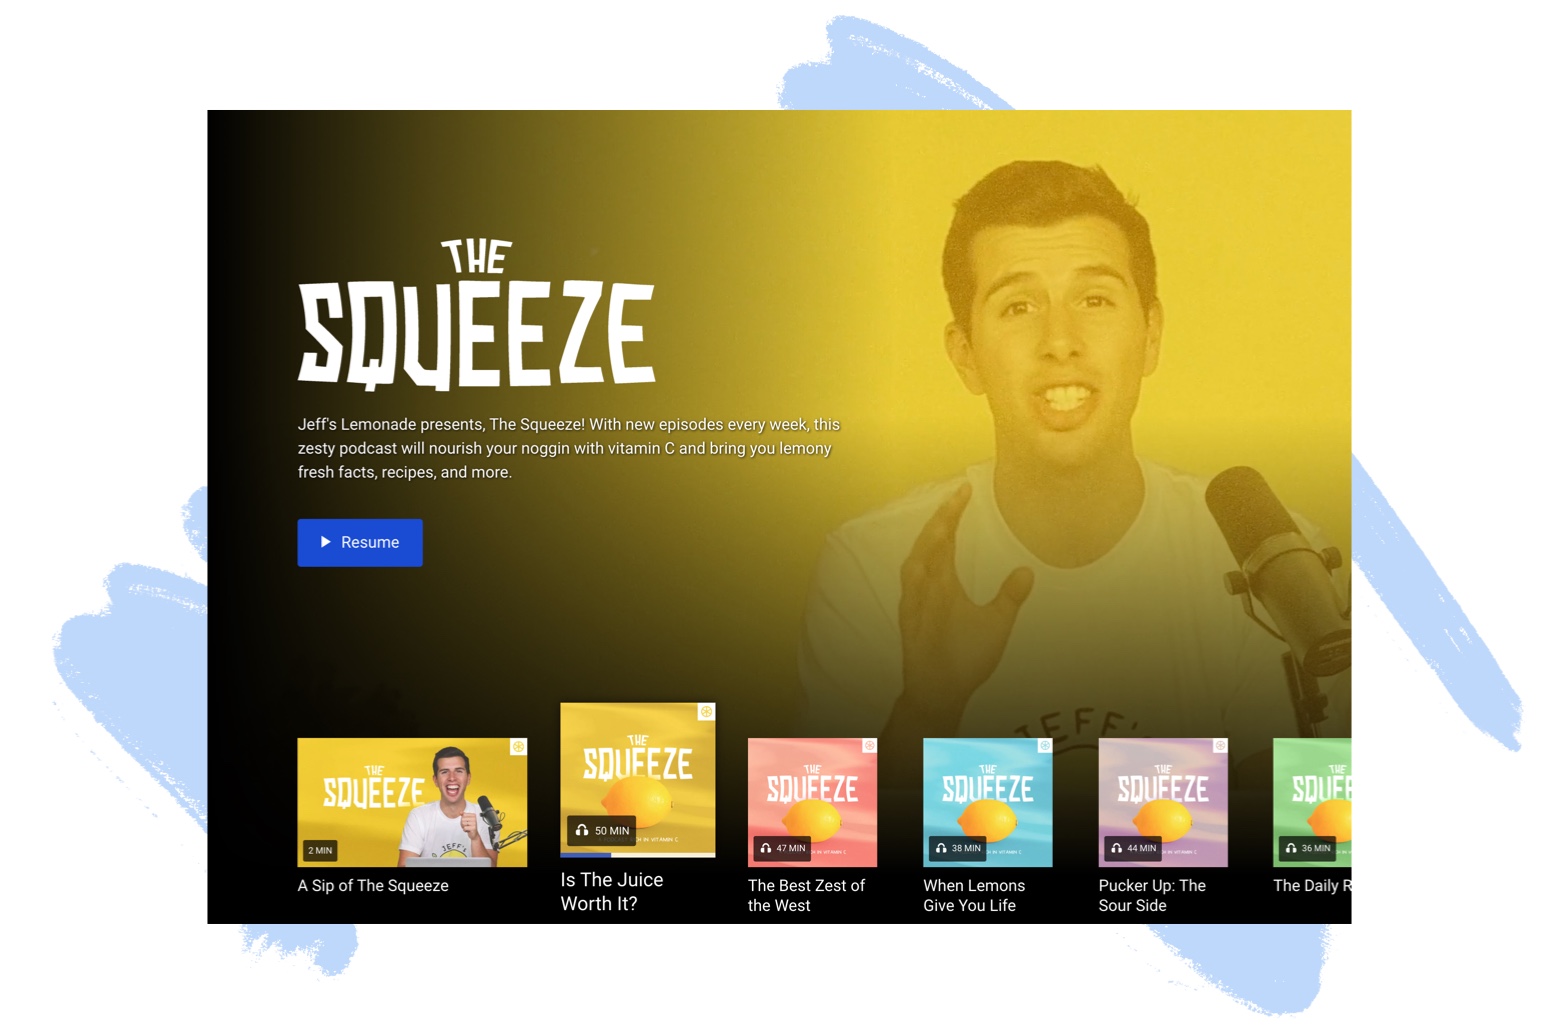This screenshot has height=1034, width=1560.
Task: Click the headphone icon on 47 MIN badge
Action: tap(765, 848)
